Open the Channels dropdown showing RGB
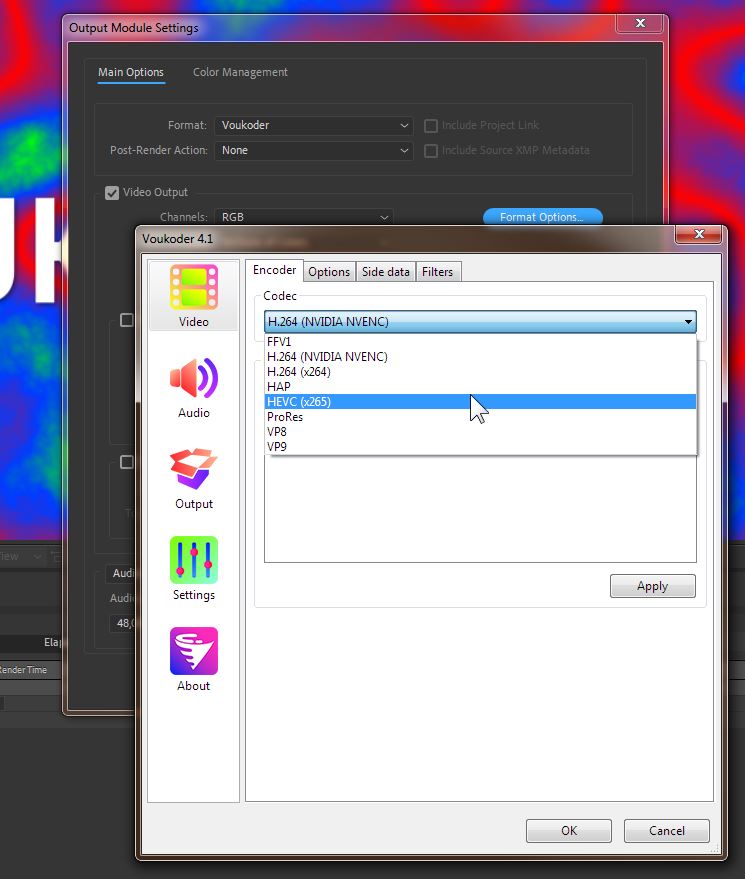The width and height of the screenshot is (745, 879). 304,217
